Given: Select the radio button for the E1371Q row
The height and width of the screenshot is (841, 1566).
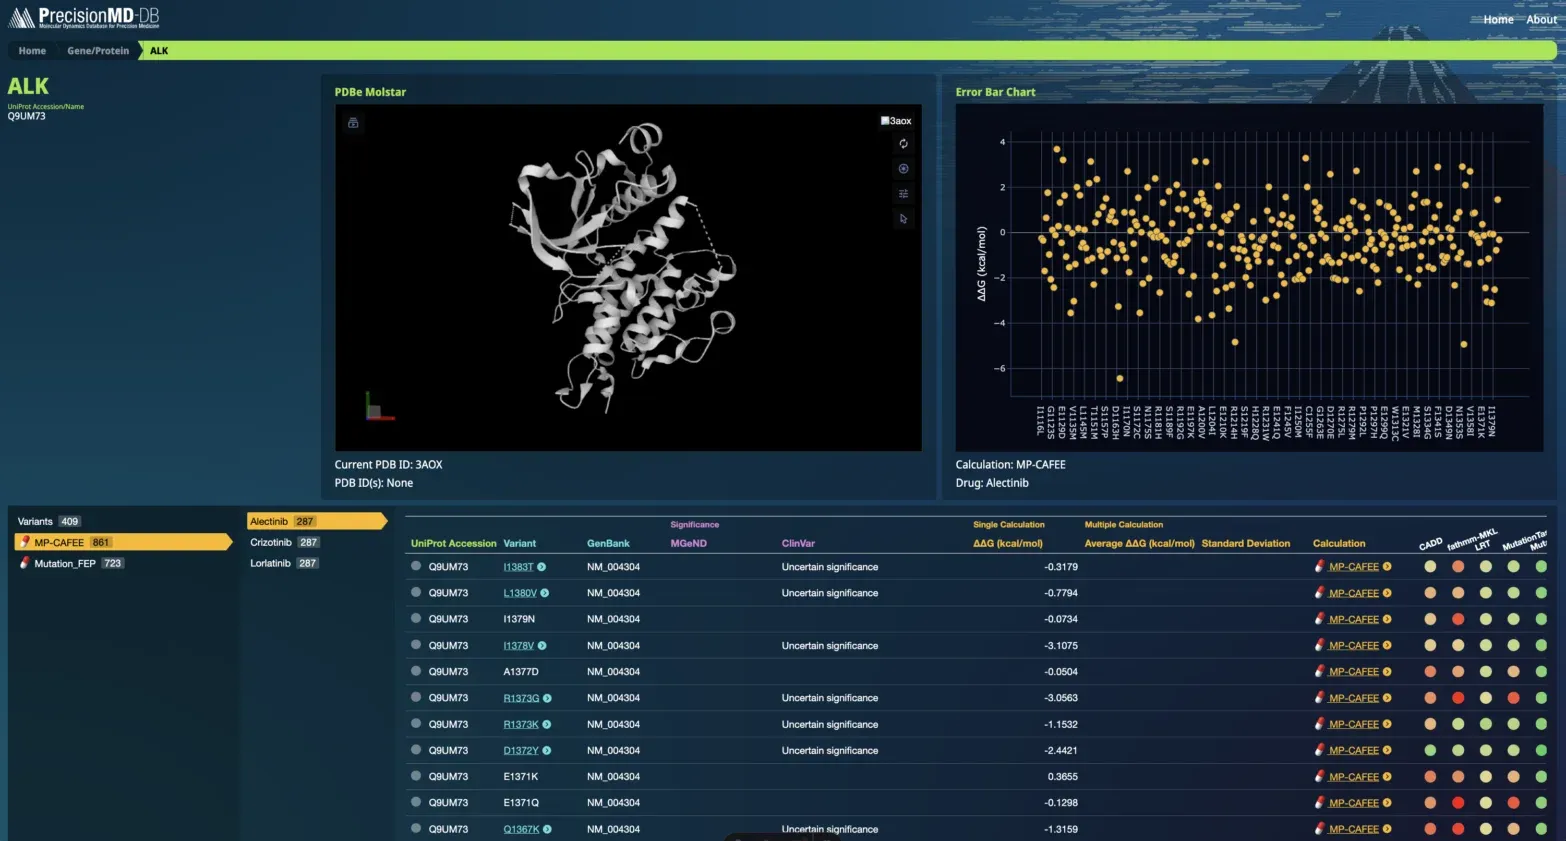Looking at the screenshot, I should coord(416,802).
